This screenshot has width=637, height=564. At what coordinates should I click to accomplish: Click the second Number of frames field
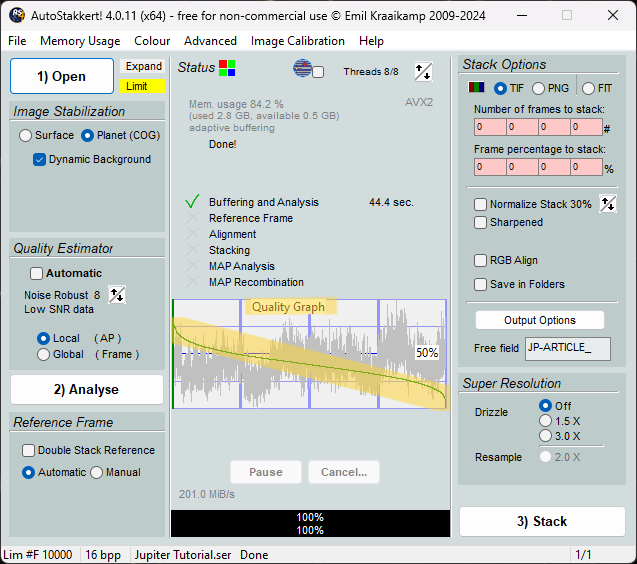pyautogui.click(x=522, y=127)
